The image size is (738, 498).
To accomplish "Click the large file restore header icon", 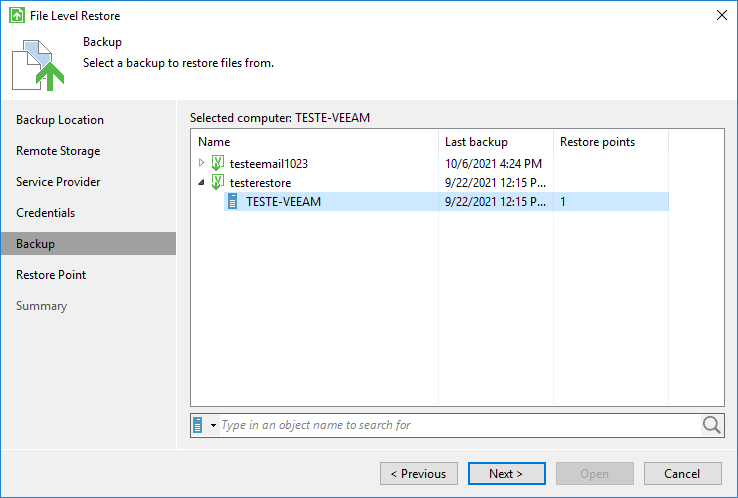I will (x=38, y=65).
